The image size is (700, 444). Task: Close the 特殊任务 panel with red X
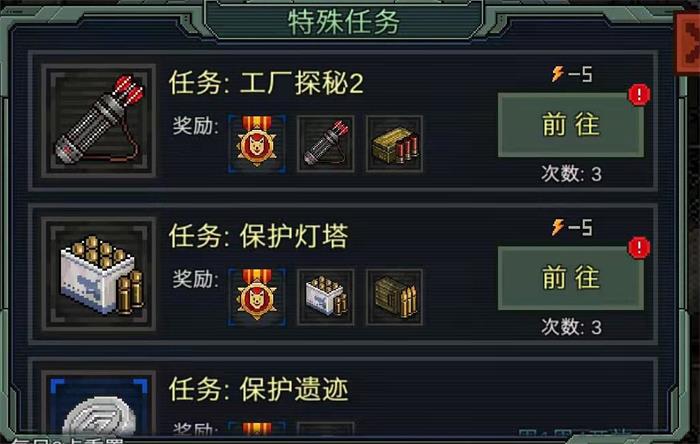[x=688, y=43]
